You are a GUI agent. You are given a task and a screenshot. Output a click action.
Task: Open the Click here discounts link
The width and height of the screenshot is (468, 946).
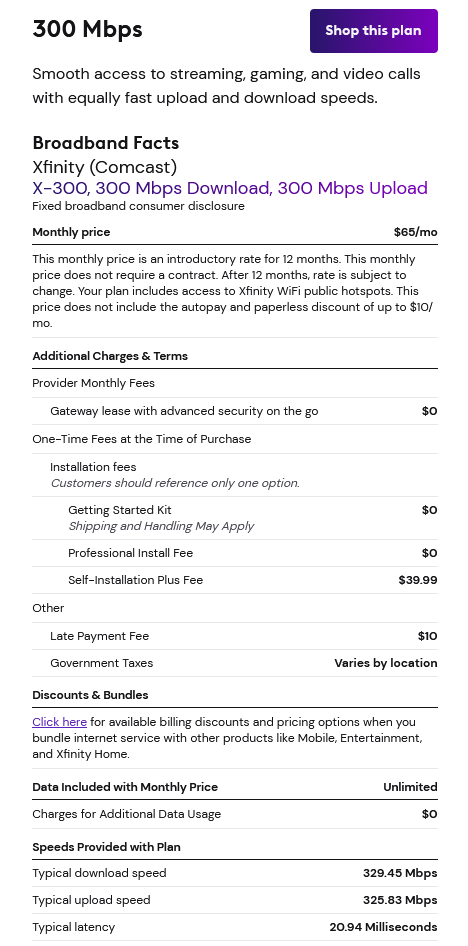[x=59, y=722]
